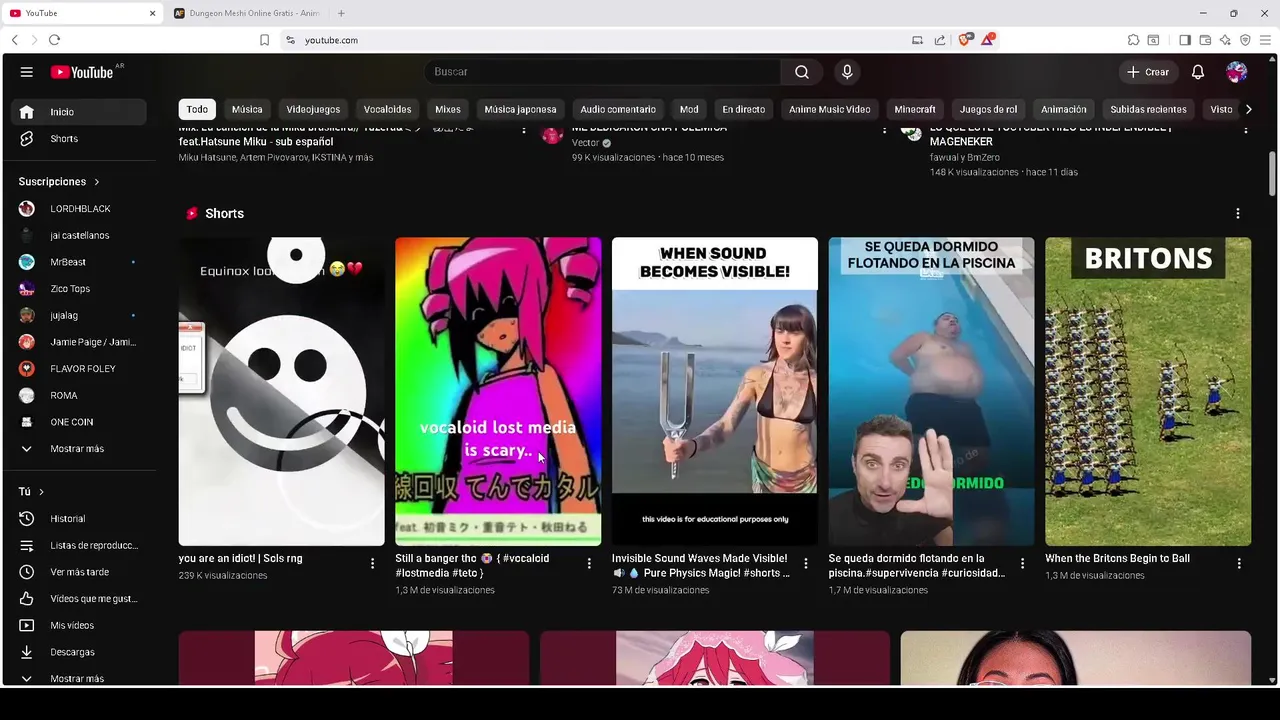
Task: Open the notifications bell
Action: (x=1197, y=72)
